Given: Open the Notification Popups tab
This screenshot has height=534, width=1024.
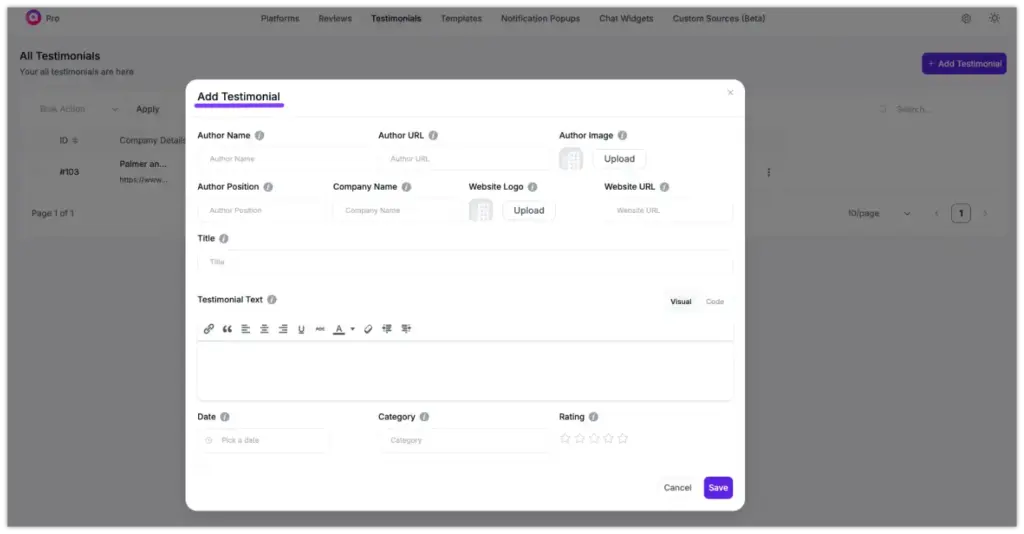Looking at the screenshot, I should click(x=541, y=18).
